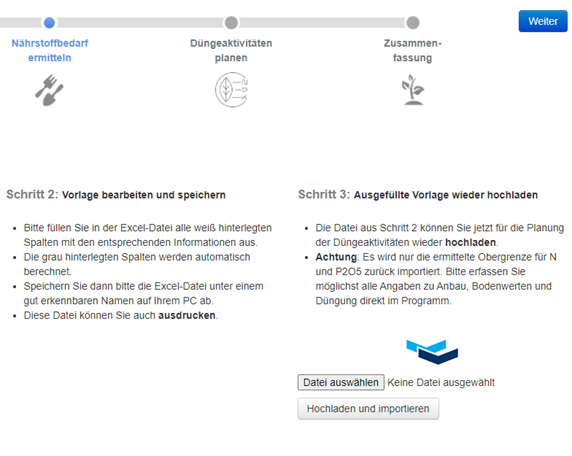The height and width of the screenshot is (456, 572).
Task: Click the blue Weiter button
Action: click(543, 21)
